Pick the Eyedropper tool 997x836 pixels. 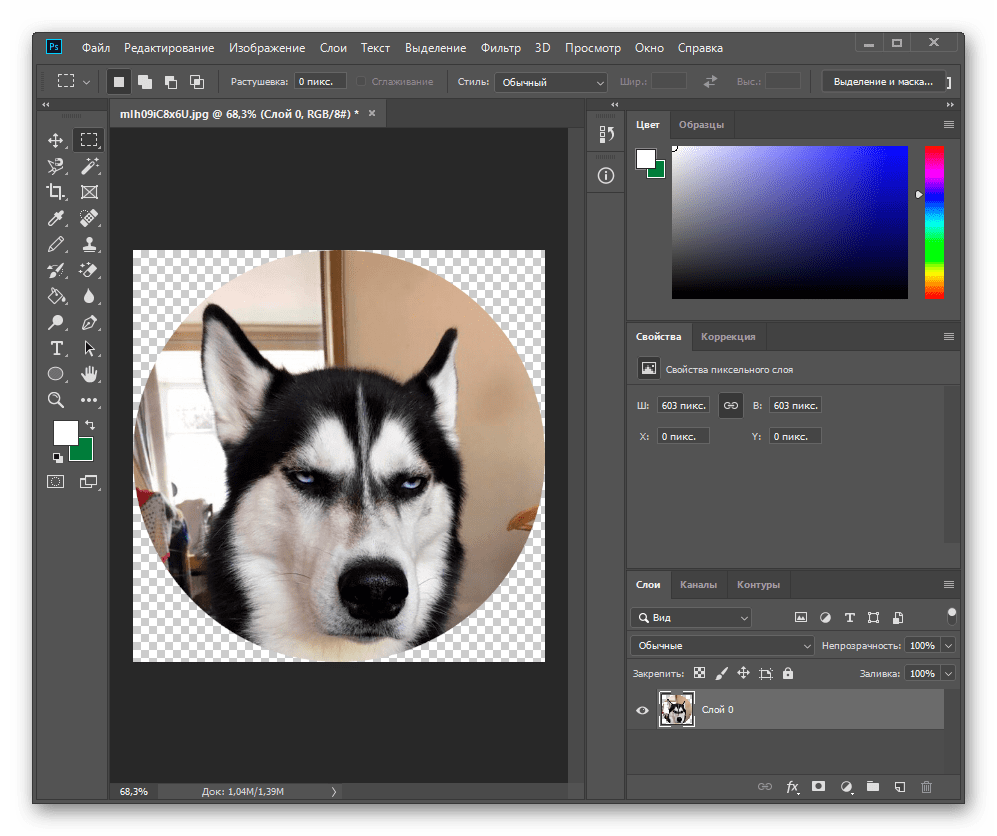pos(56,218)
